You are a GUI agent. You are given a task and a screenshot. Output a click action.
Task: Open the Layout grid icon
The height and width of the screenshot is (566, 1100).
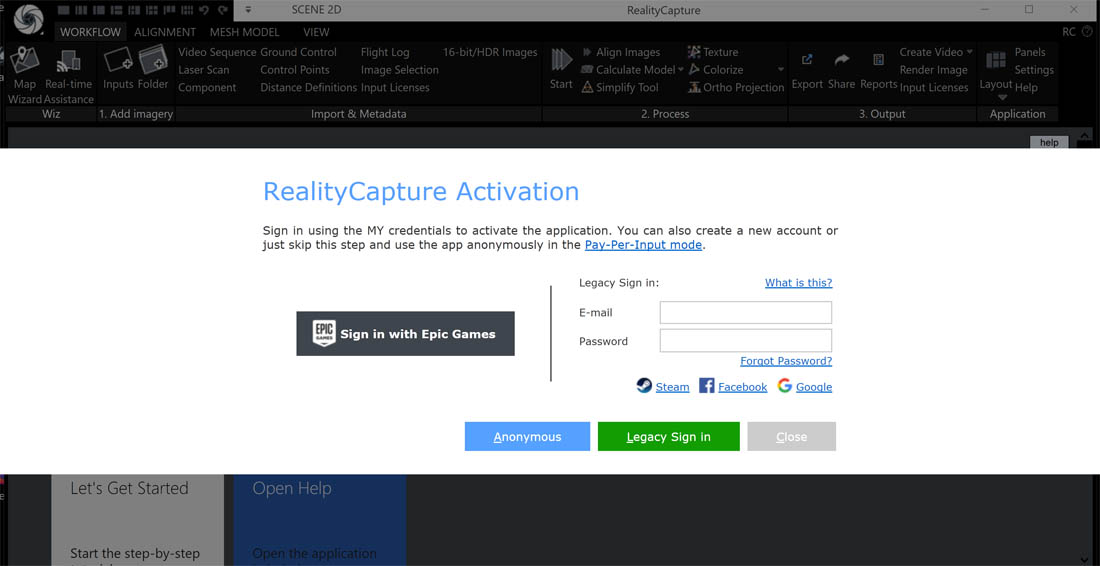coord(996,60)
